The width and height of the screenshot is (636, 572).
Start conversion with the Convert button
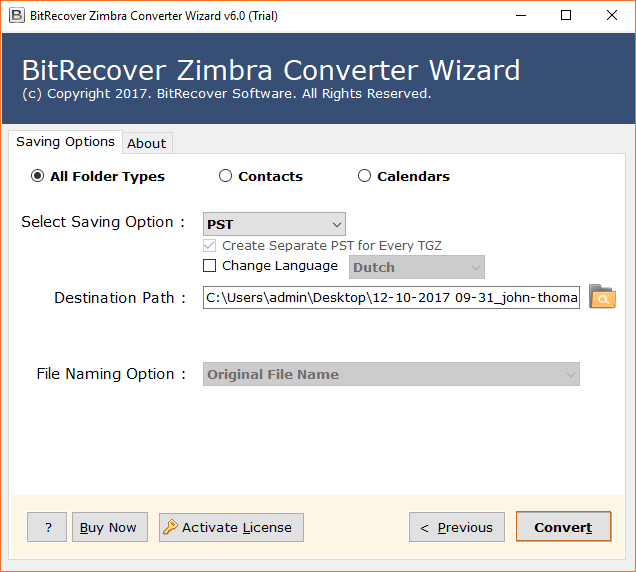click(x=563, y=527)
